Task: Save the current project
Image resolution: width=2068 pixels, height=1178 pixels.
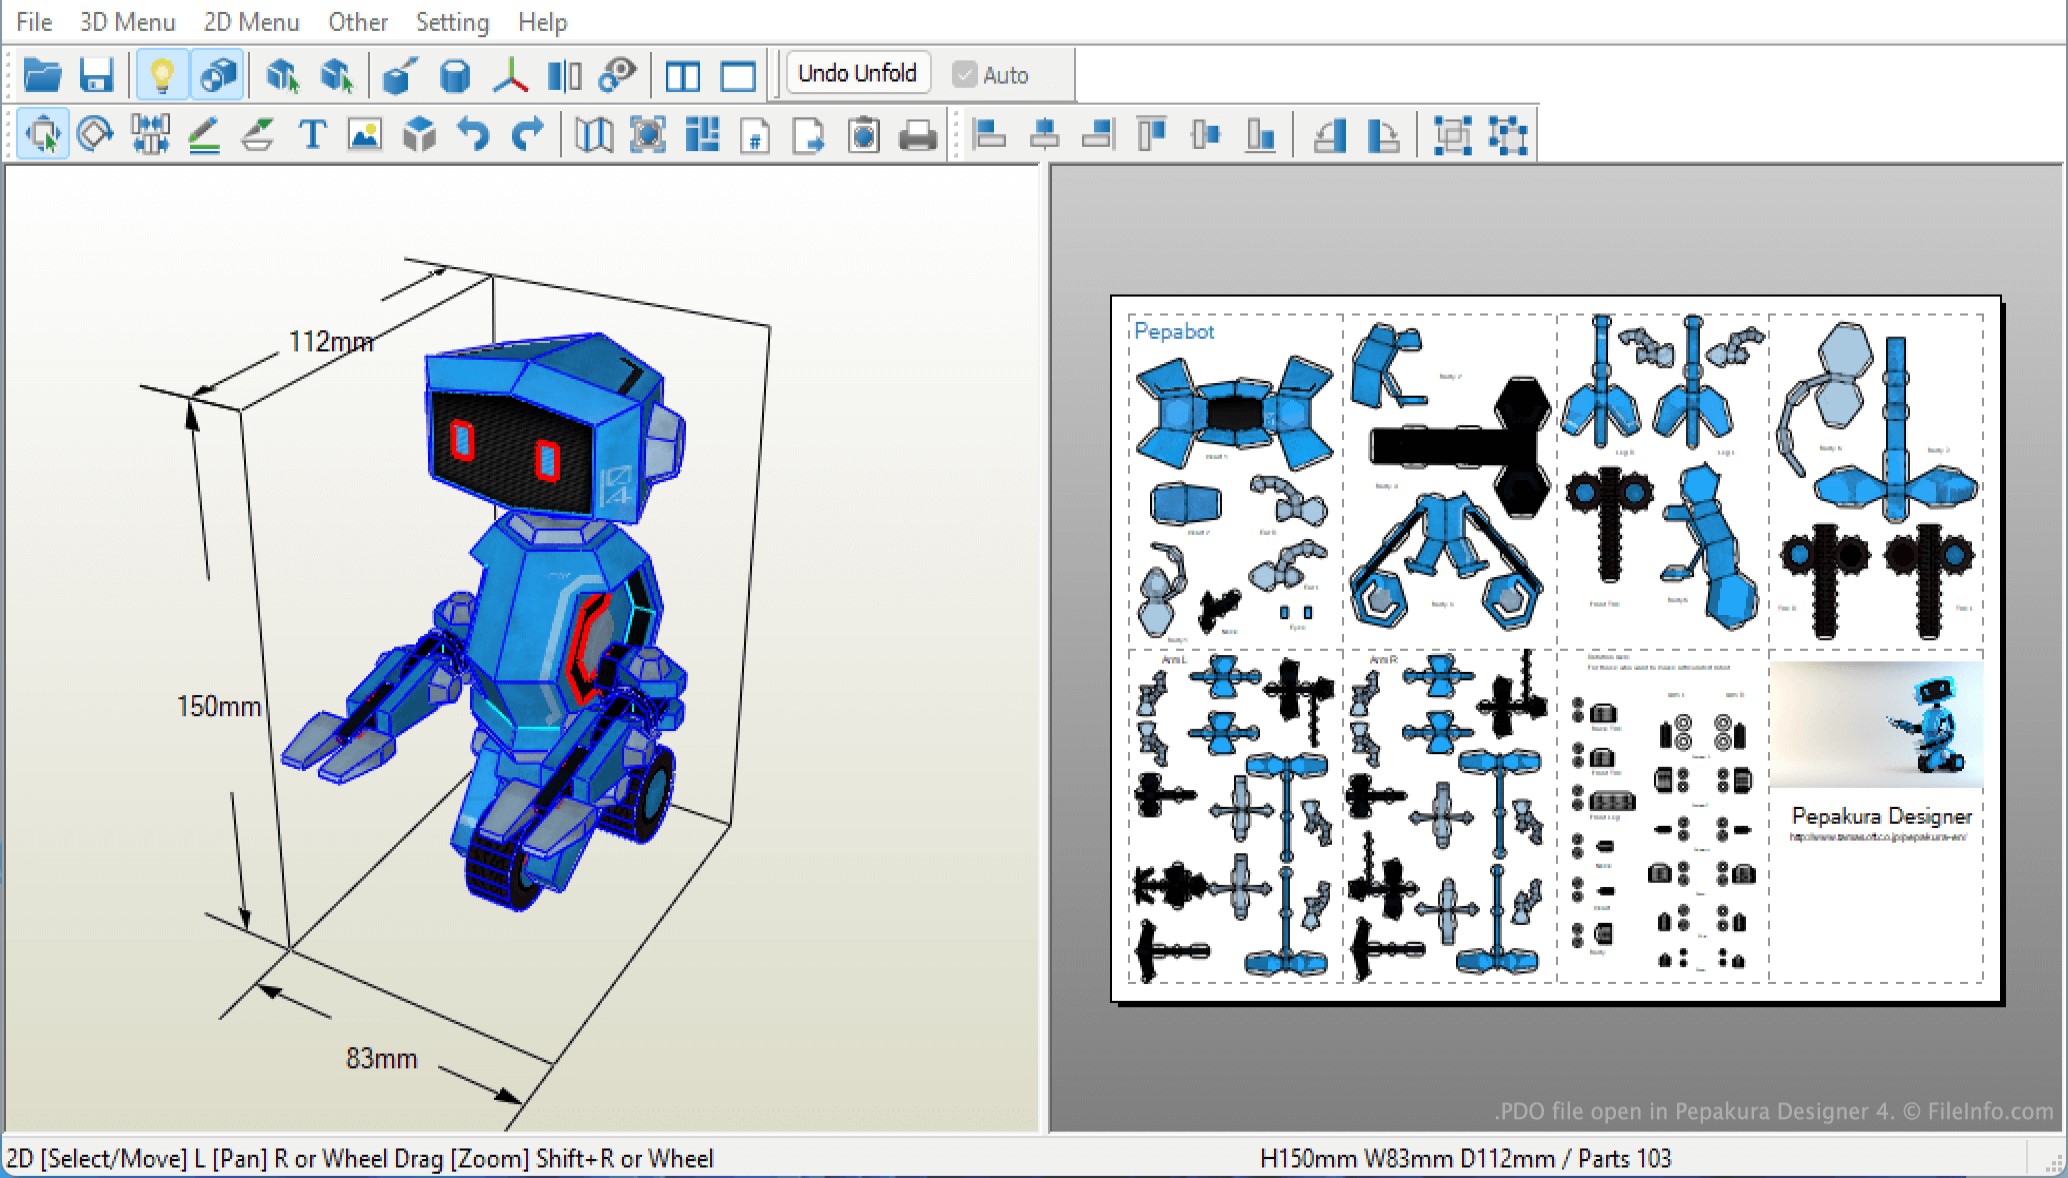Action: 95,74
